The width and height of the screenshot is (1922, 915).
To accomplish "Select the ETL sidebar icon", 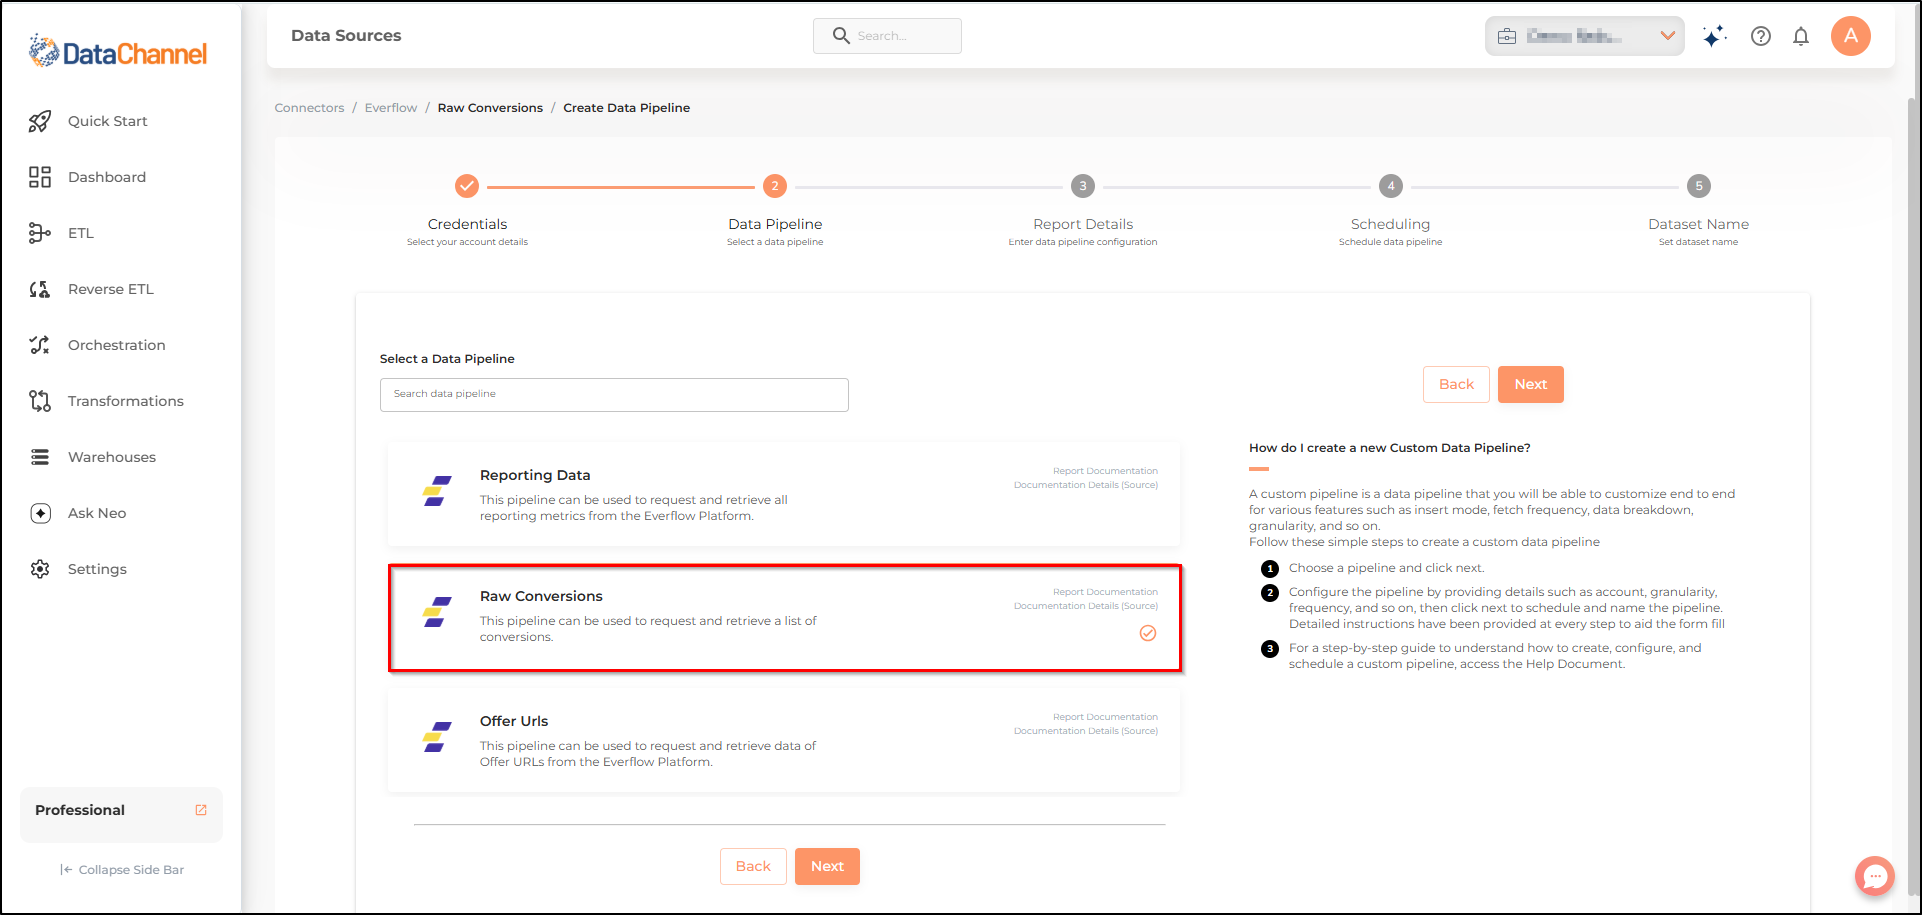I will pyautogui.click(x=40, y=233).
